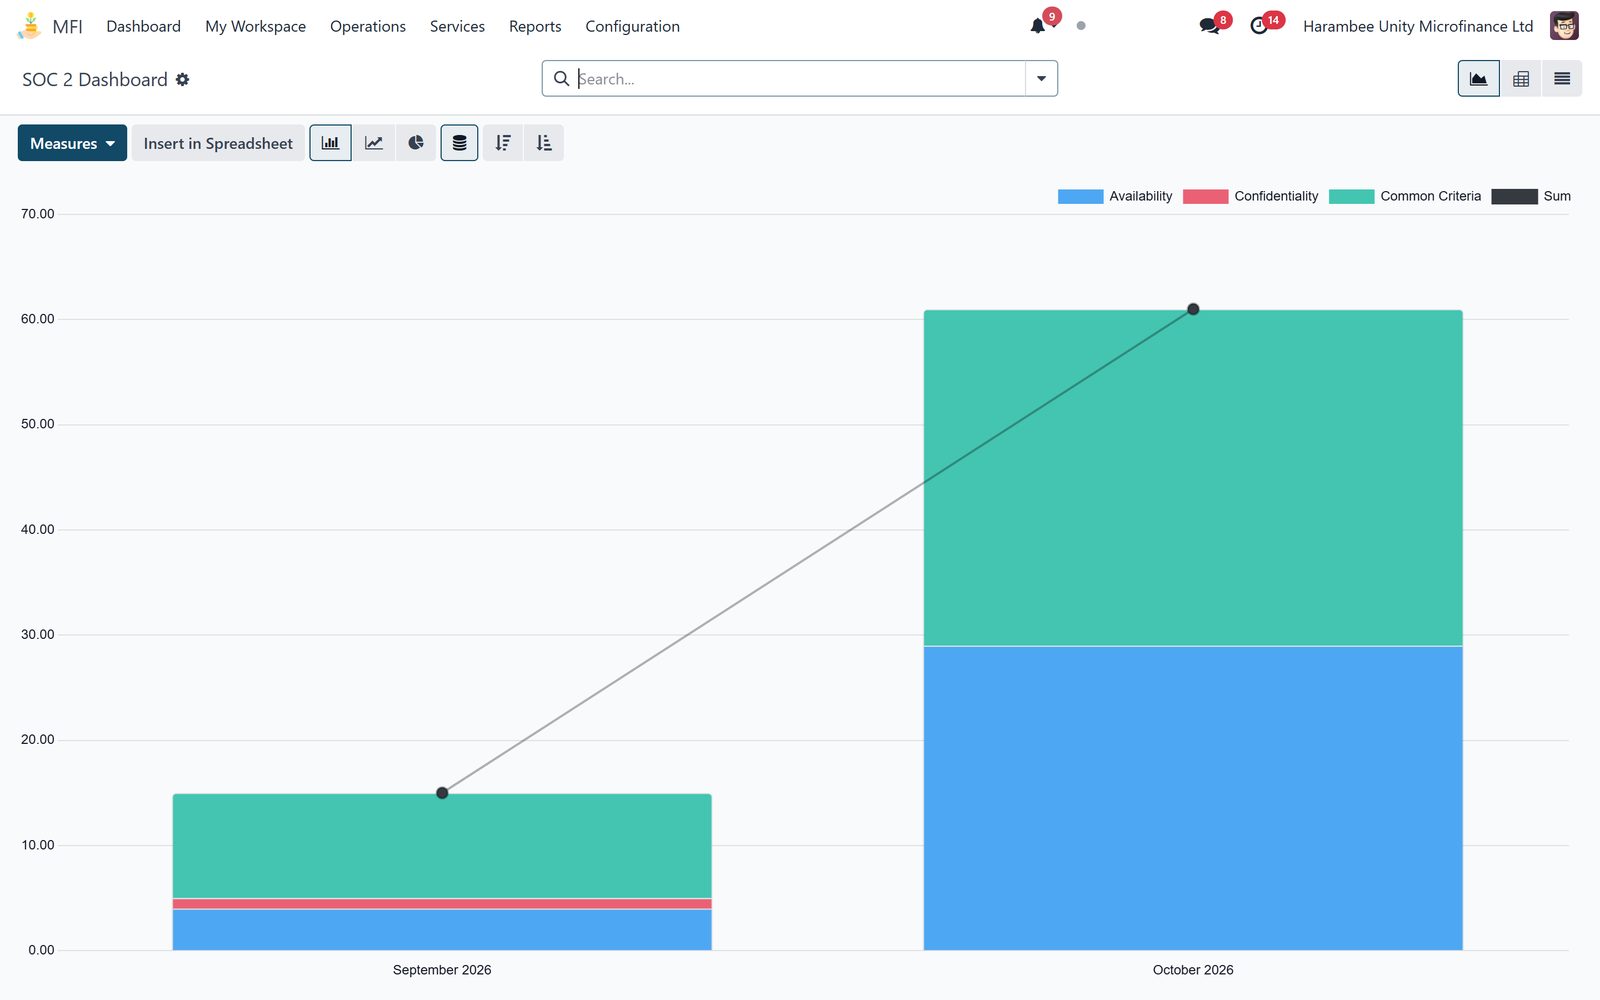Switch to bar chart mode
This screenshot has height=1000, width=1600.
(330, 143)
